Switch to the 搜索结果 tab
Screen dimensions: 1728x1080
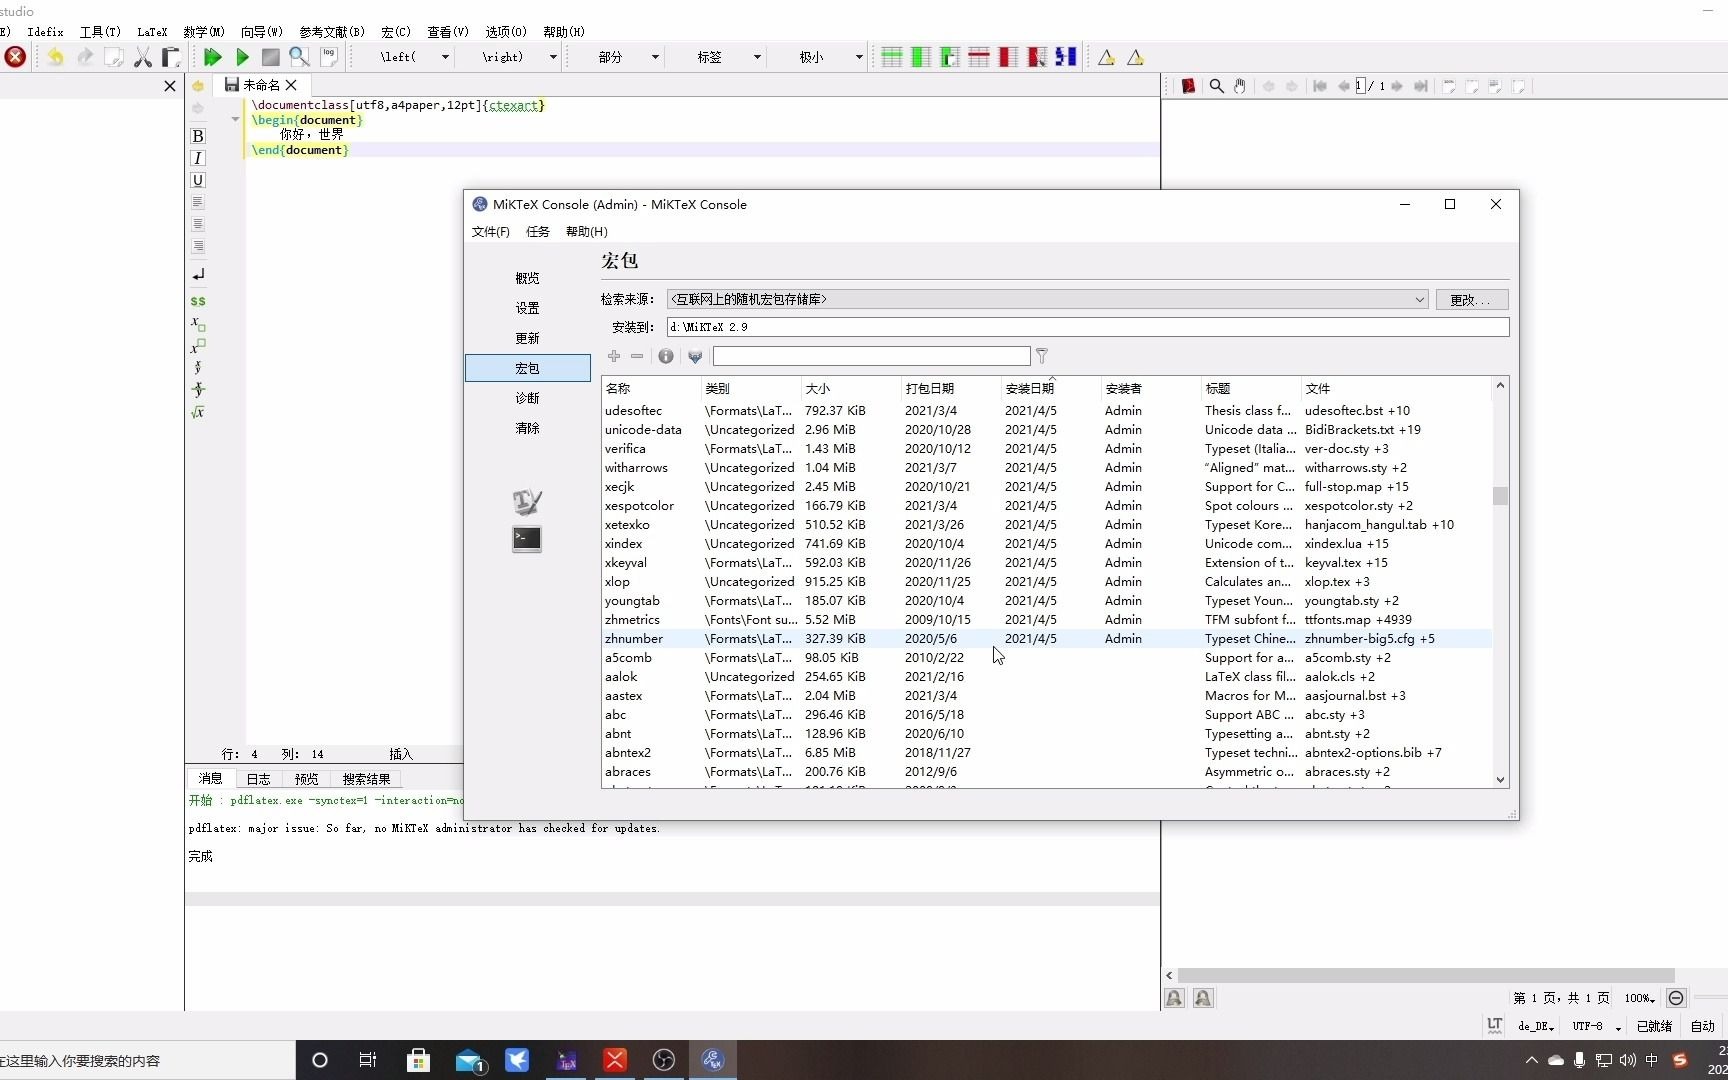click(x=366, y=779)
